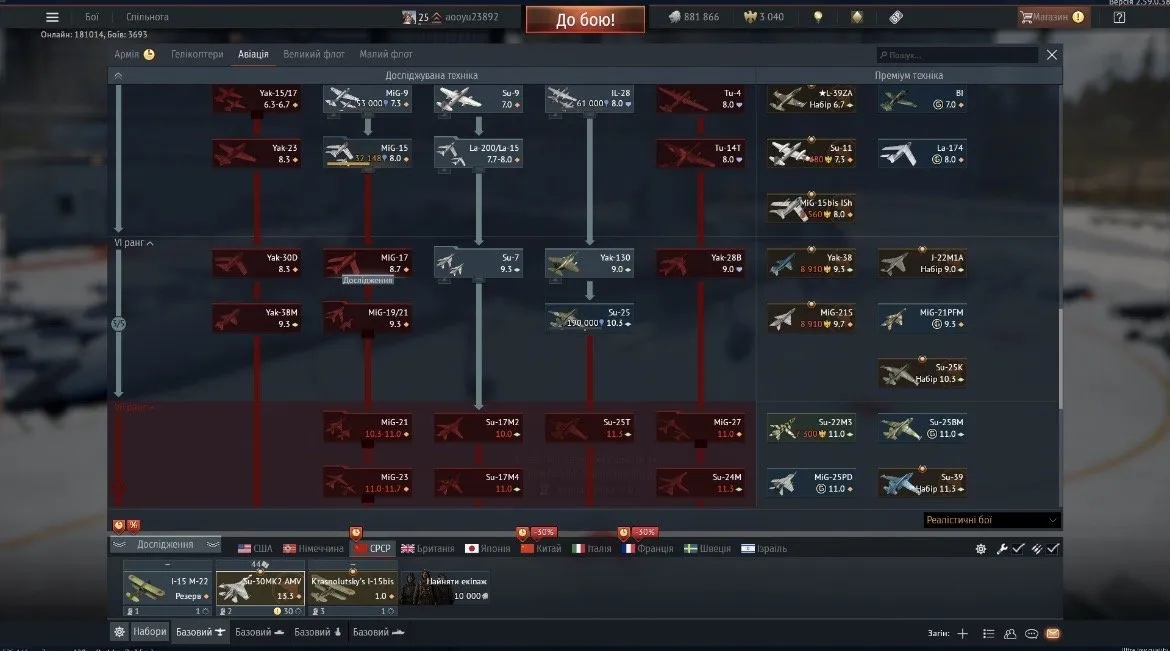The image size is (1170, 651).
Task: Click the Silver Lions balance 881 866
Action: [x=694, y=17]
